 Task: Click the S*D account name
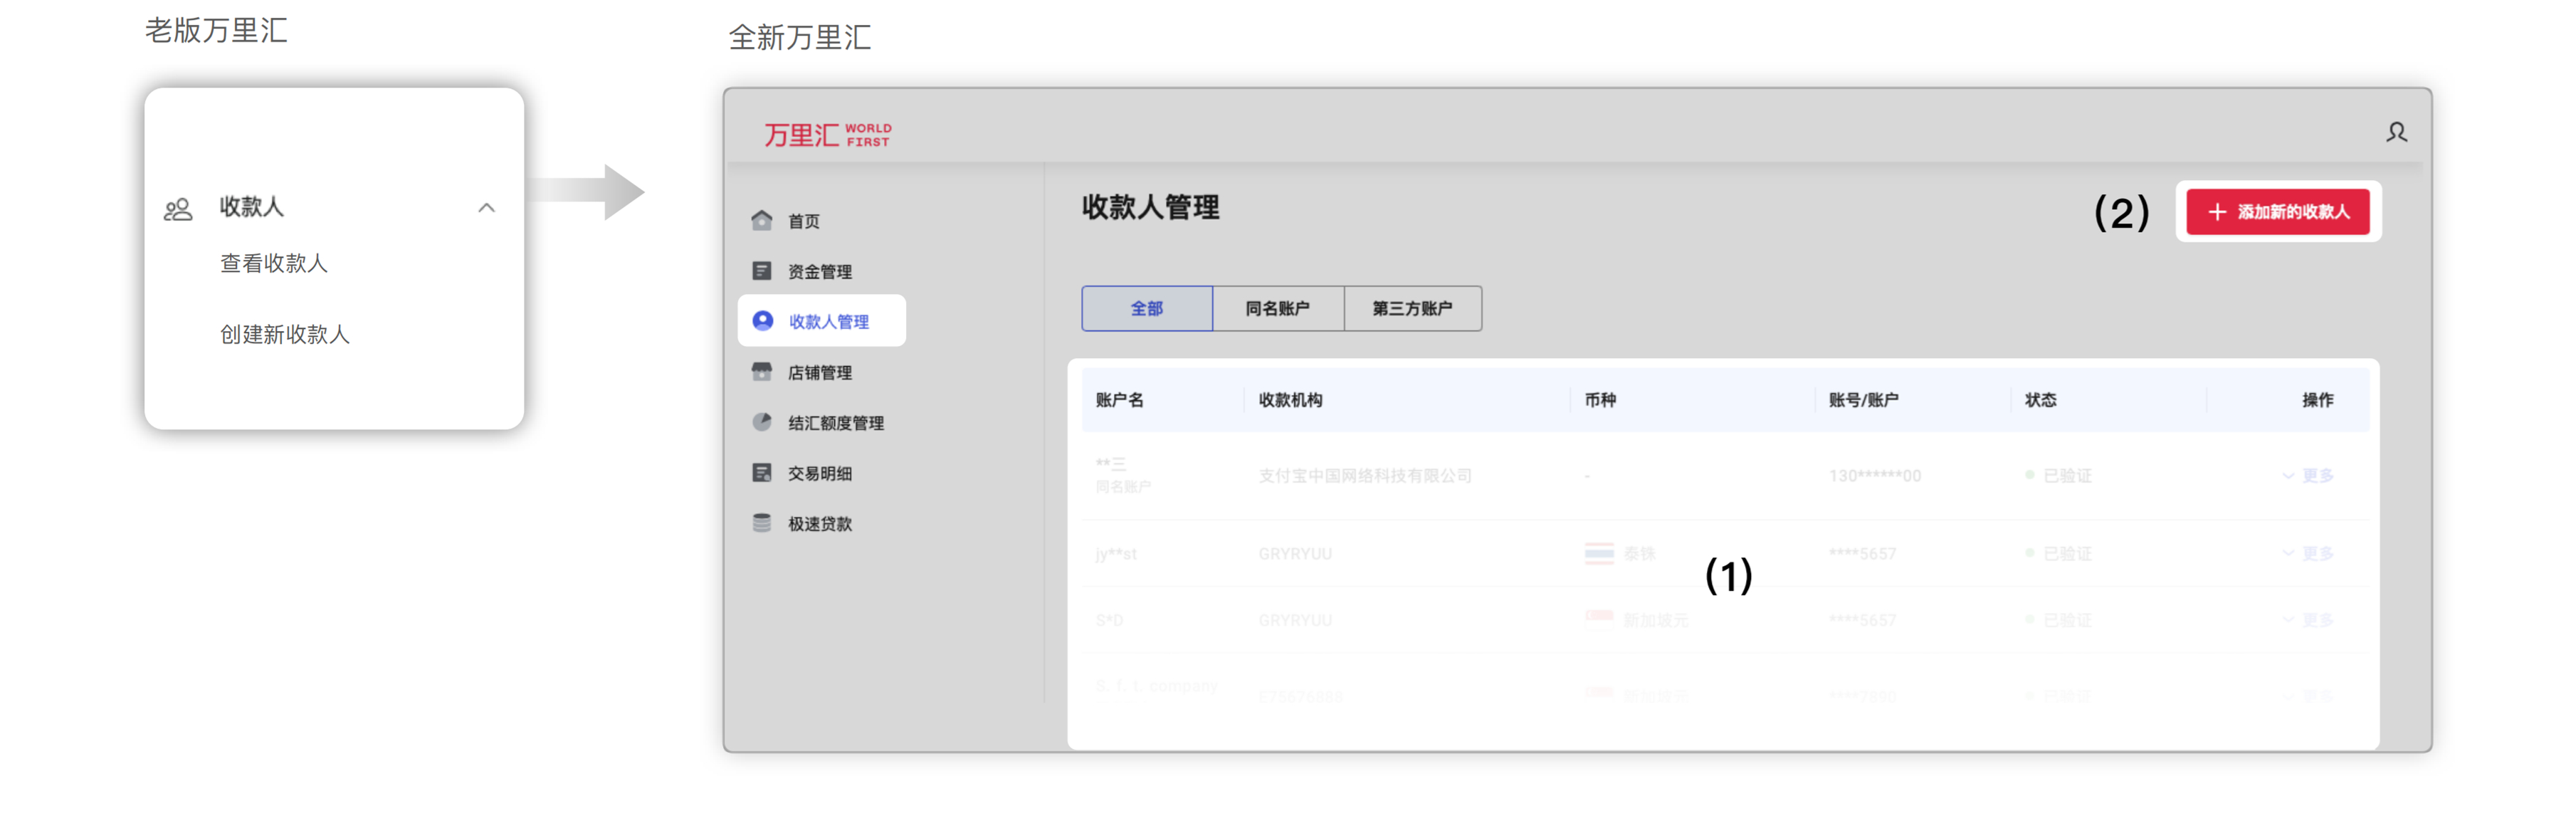[1109, 620]
